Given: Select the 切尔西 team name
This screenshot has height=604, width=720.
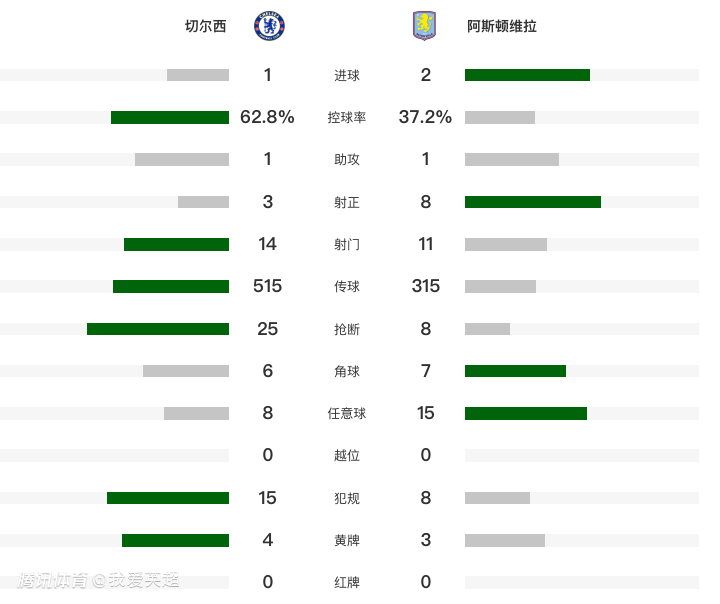Looking at the screenshot, I should pyautogui.click(x=206, y=26).
